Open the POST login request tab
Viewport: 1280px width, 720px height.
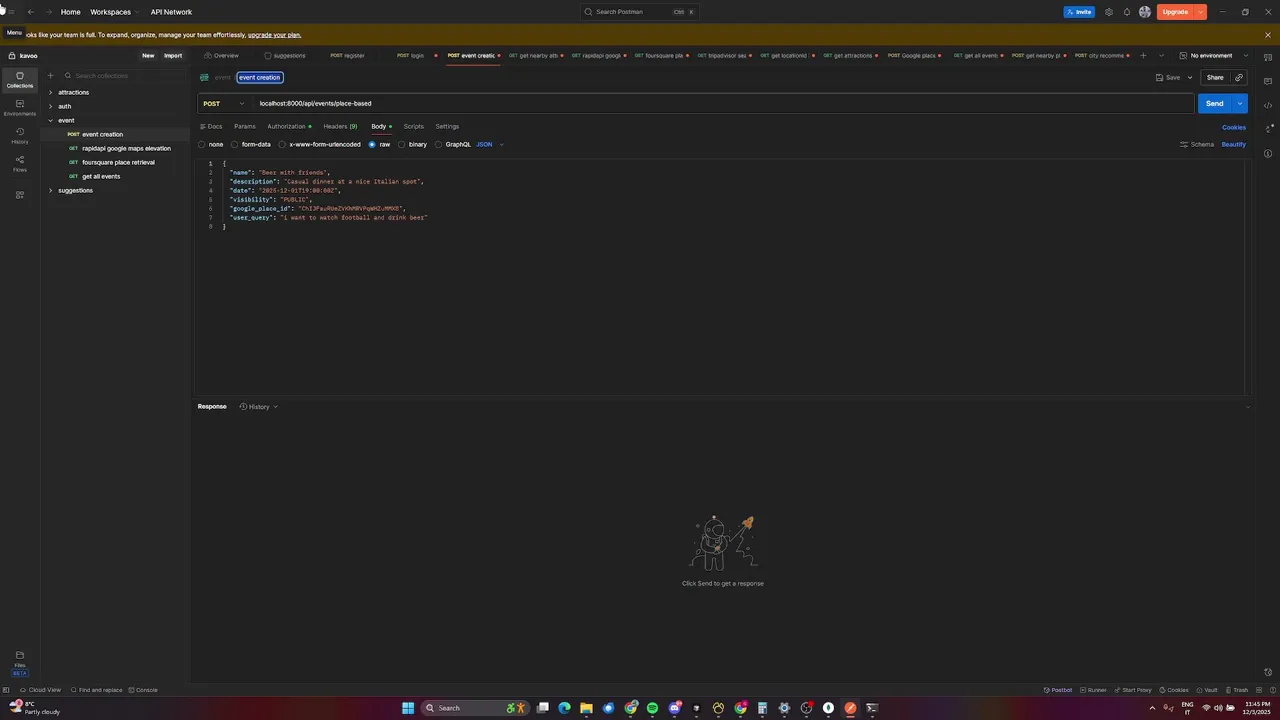pyautogui.click(x=415, y=56)
